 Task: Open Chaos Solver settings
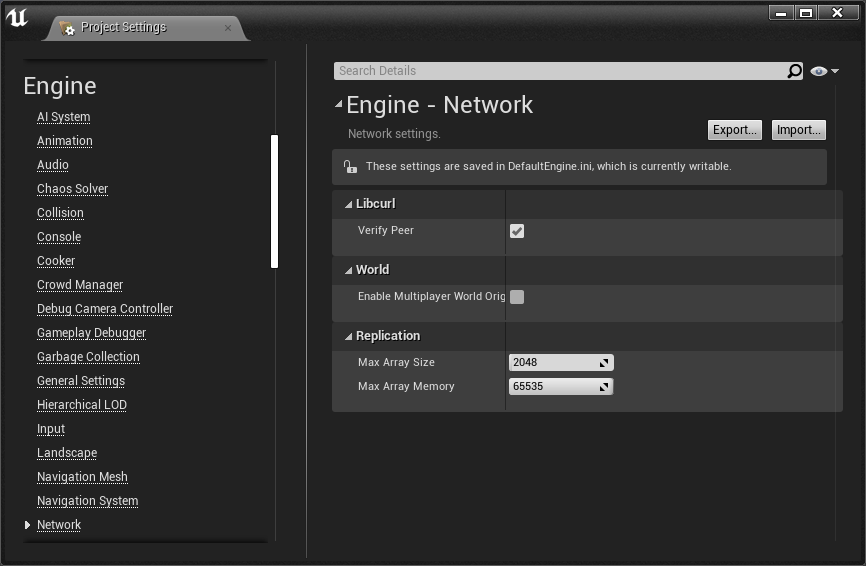click(72, 189)
